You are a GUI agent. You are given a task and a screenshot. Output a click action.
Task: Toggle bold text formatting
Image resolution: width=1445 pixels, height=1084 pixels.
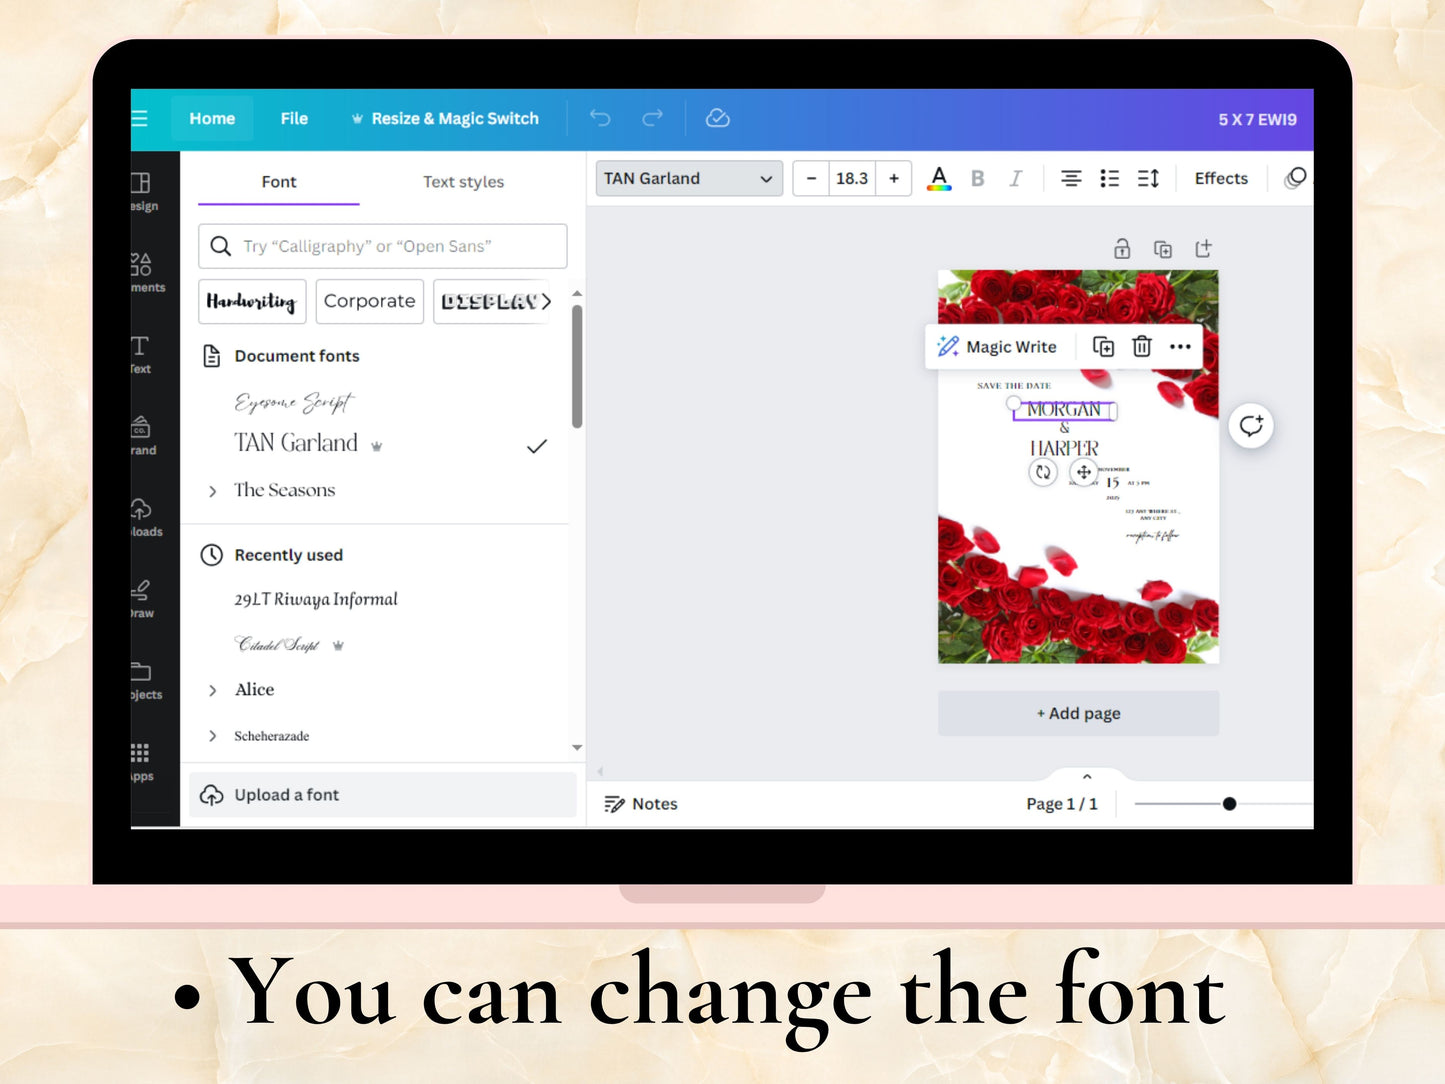pyautogui.click(x=978, y=178)
